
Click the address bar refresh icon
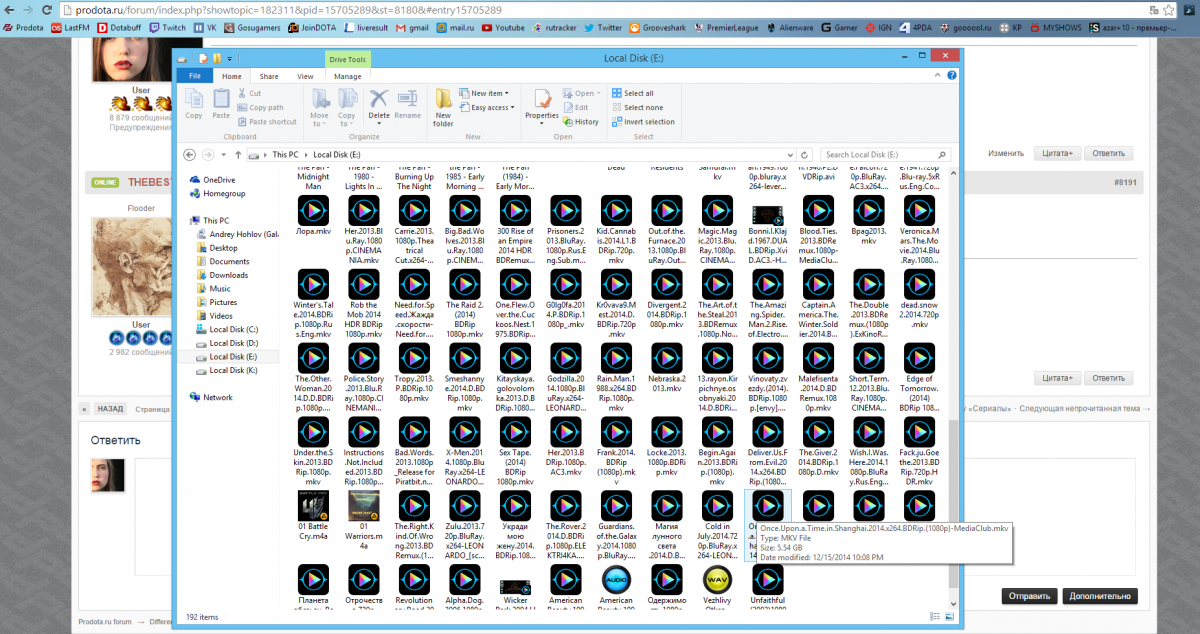click(x=803, y=154)
